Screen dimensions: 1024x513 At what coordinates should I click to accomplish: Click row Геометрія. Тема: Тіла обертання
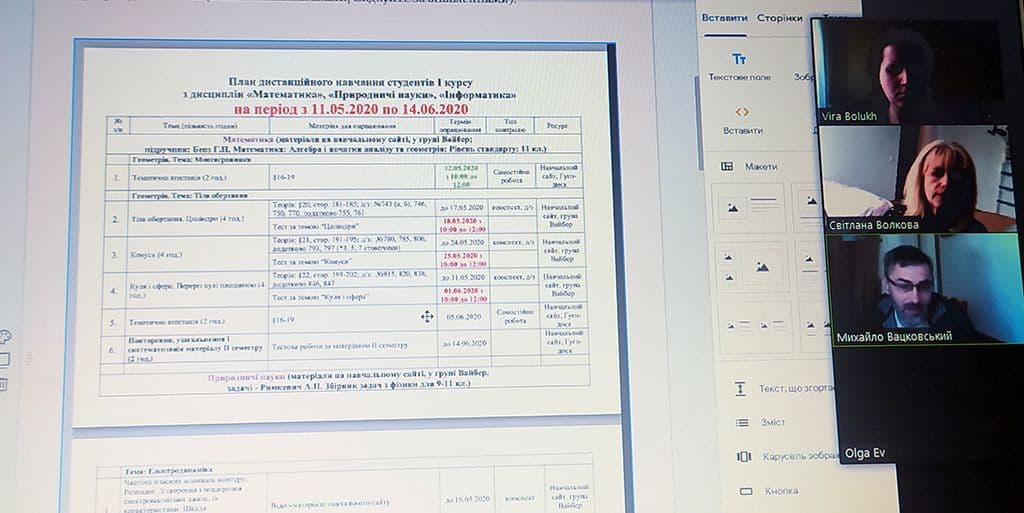tap(189, 195)
